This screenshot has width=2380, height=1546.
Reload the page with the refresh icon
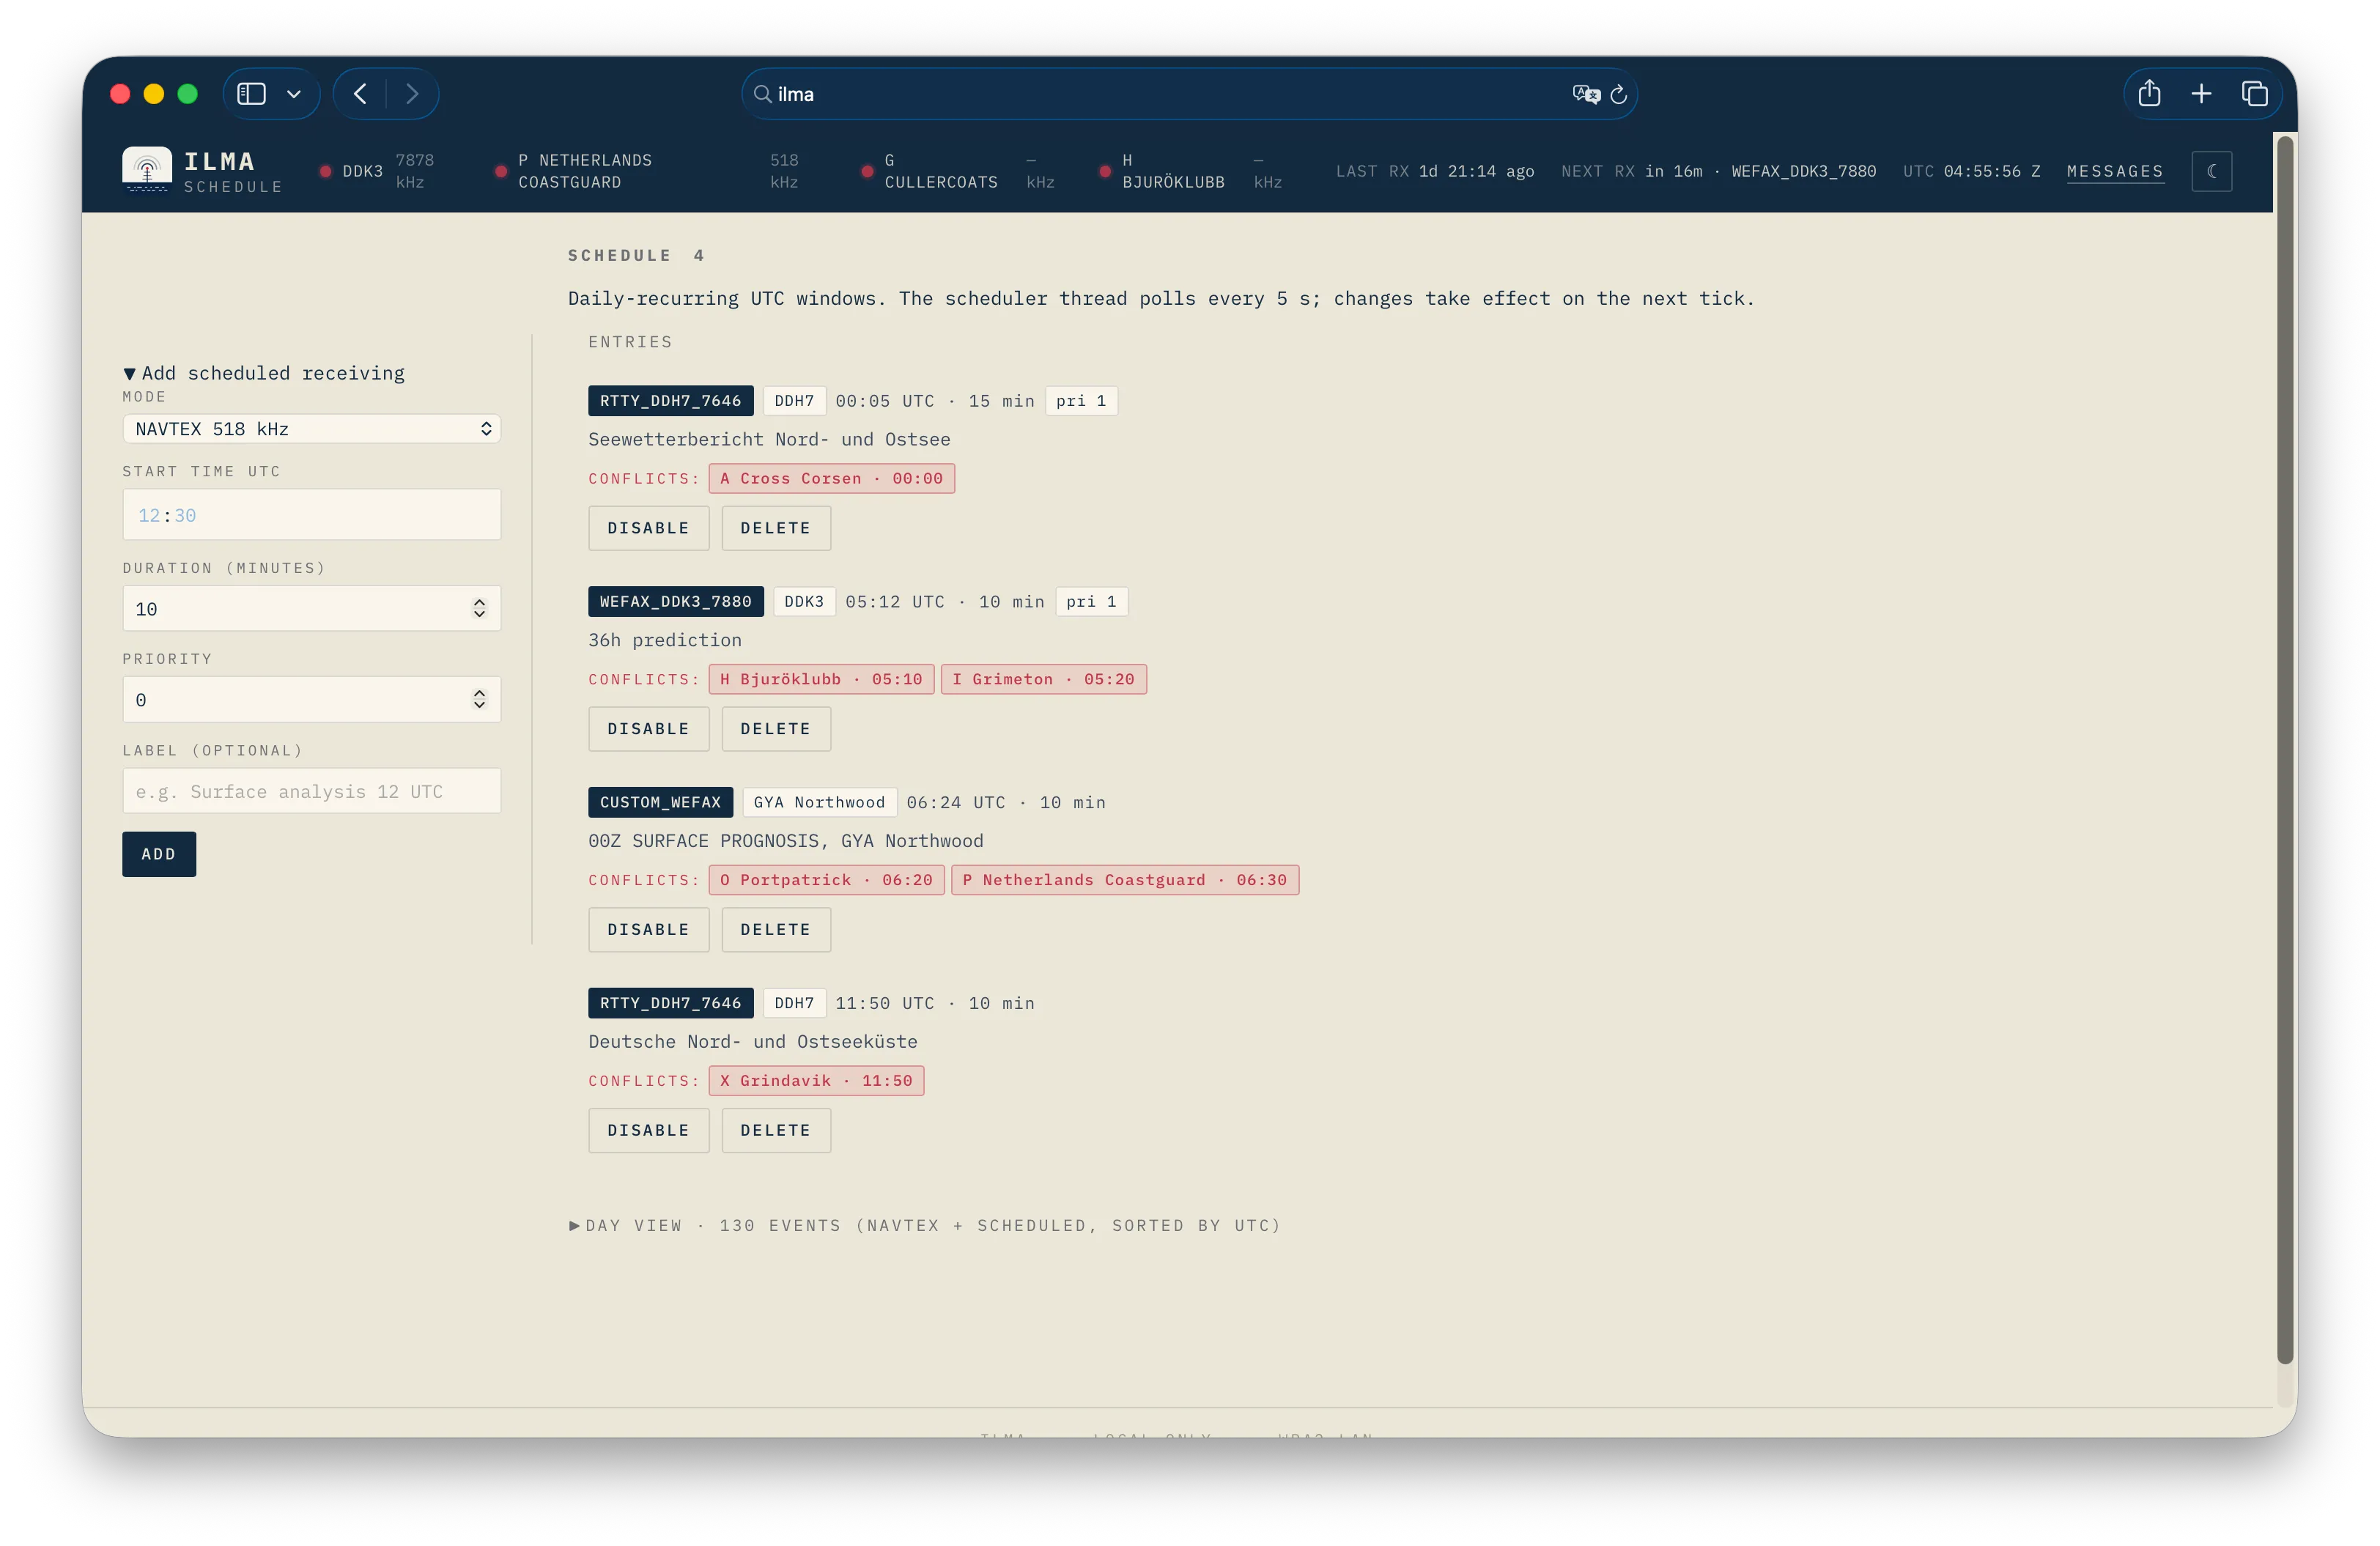[1618, 94]
